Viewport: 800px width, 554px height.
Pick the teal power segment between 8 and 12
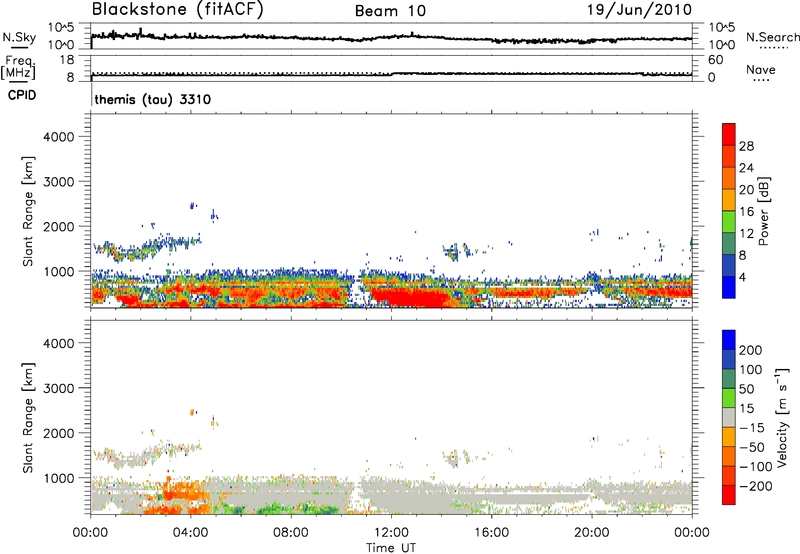[729, 243]
